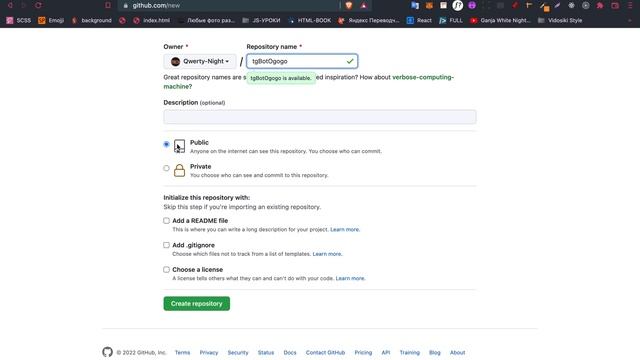Open the HTML-BOOK bookmark

[309, 20]
